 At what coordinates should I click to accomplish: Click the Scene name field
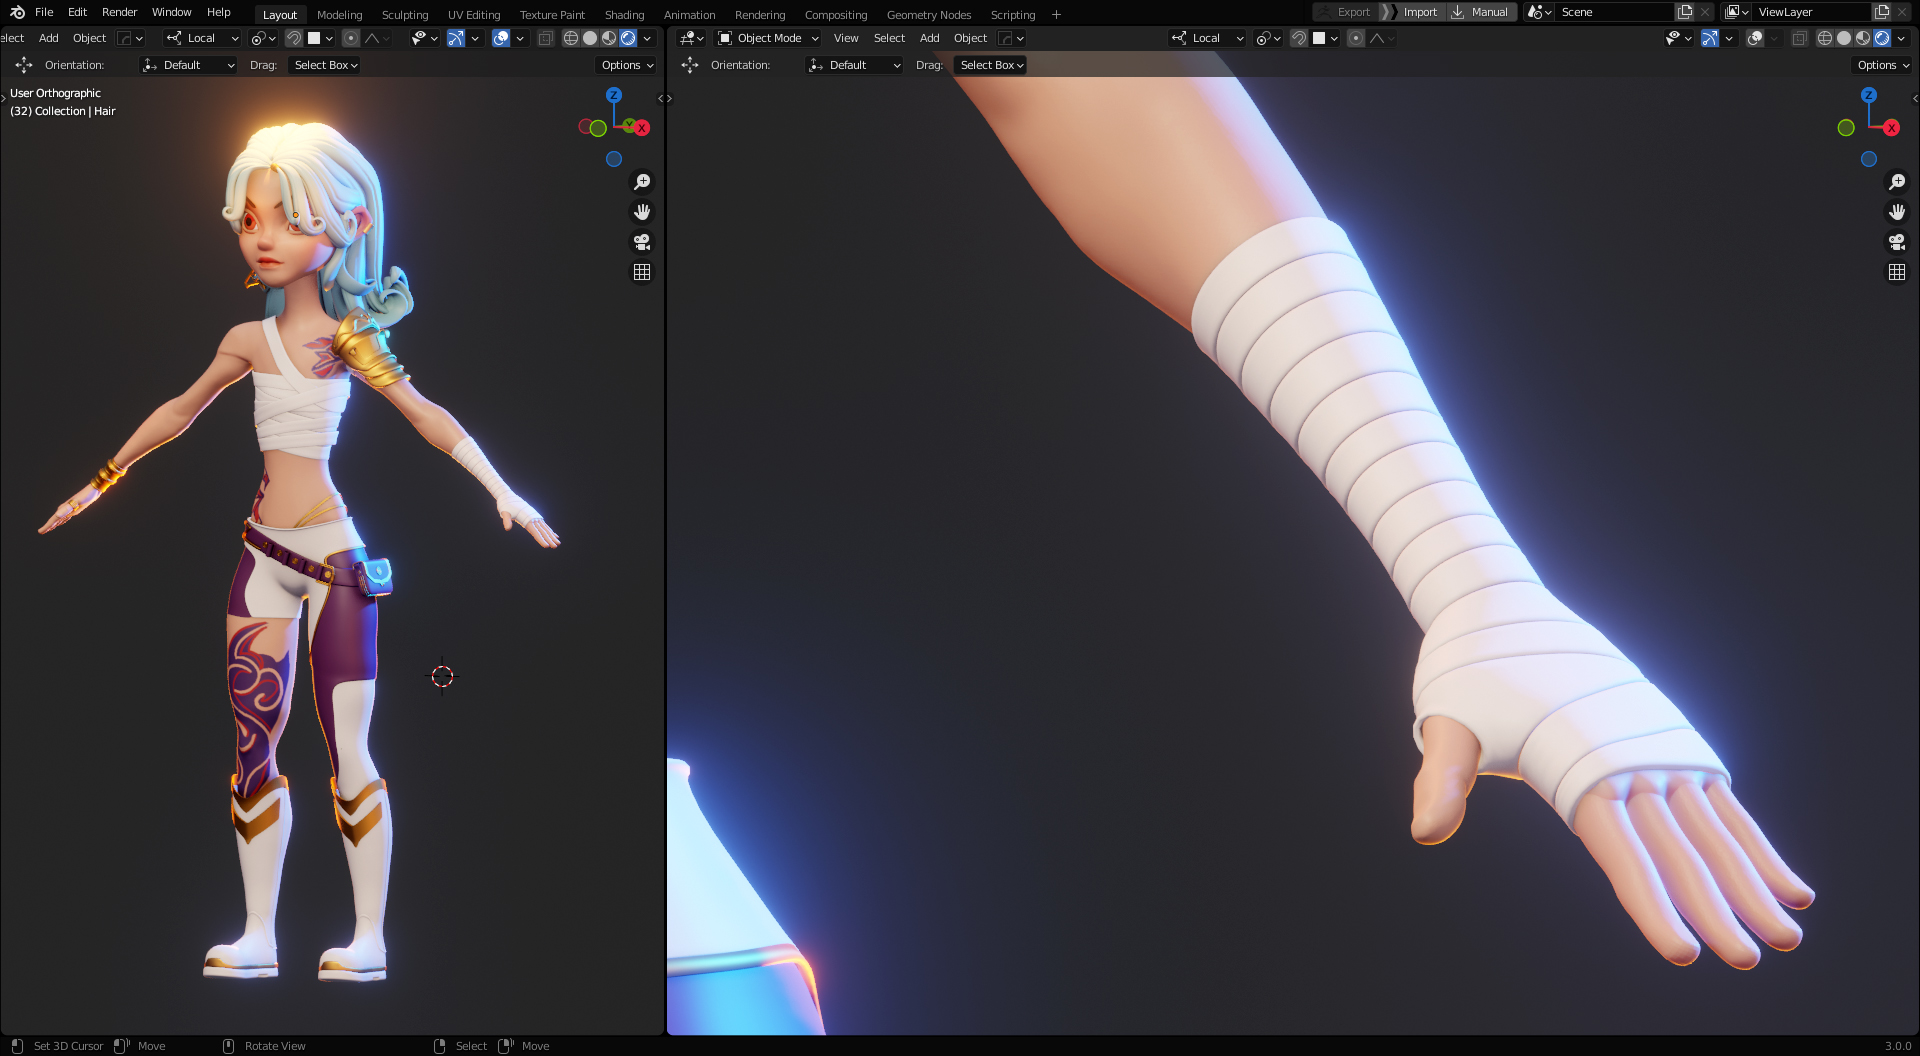[1612, 12]
